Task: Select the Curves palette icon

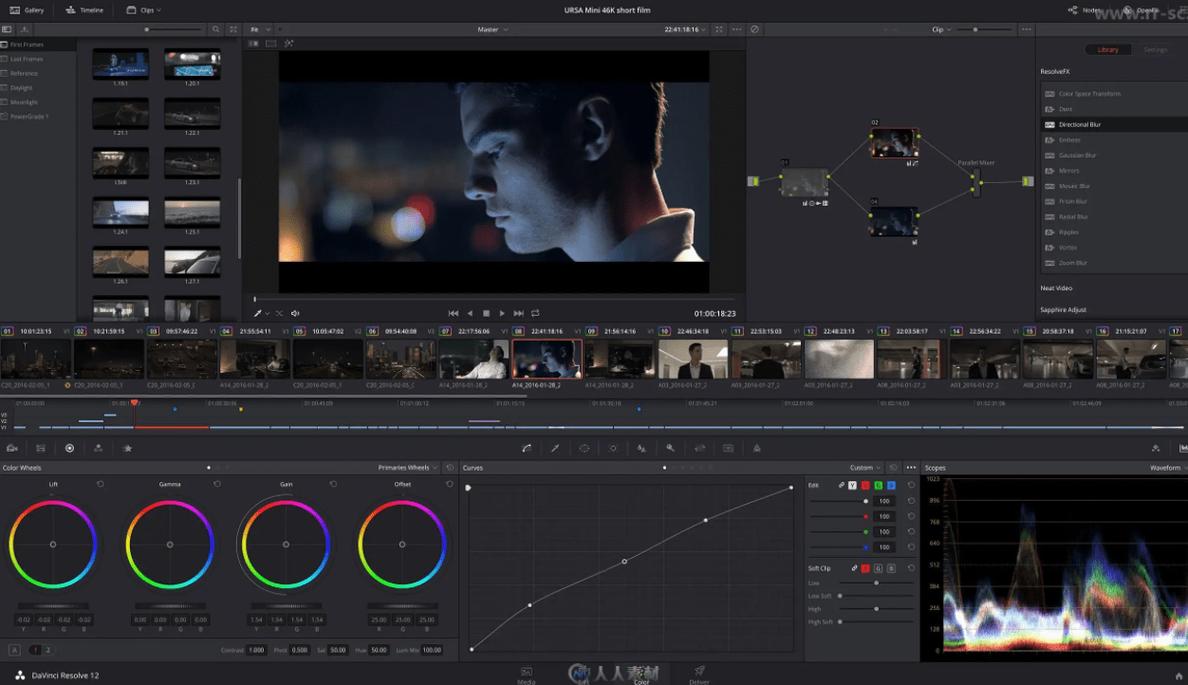Action: tap(527, 449)
